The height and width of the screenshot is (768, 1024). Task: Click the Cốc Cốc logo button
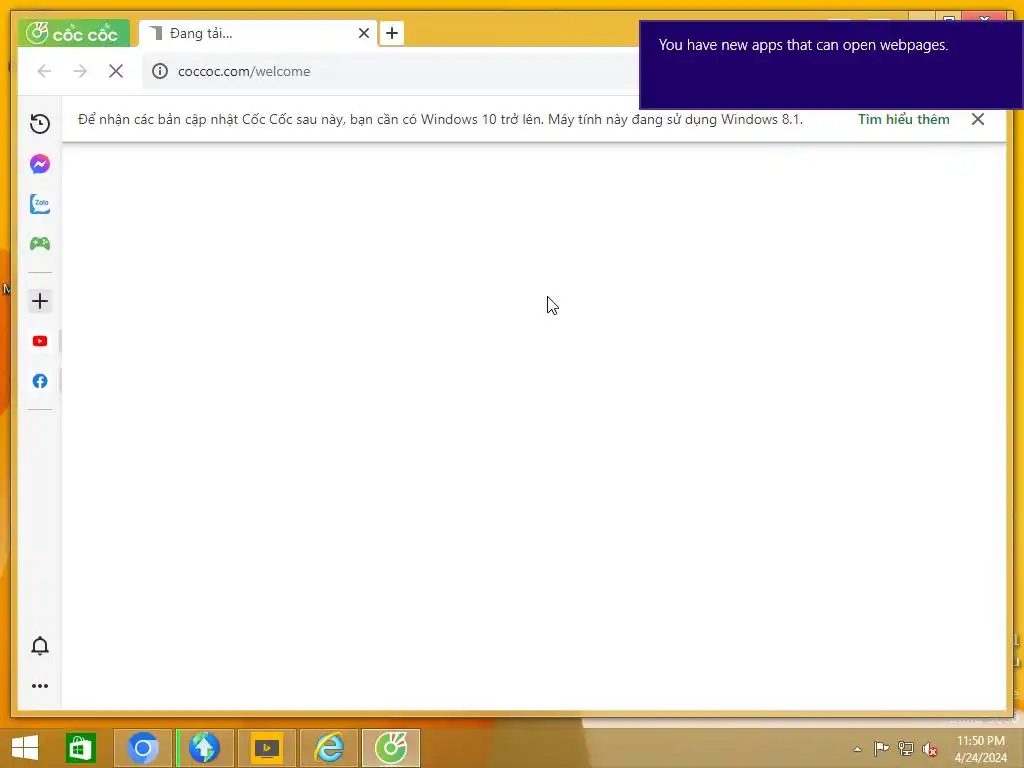pyautogui.click(x=73, y=33)
